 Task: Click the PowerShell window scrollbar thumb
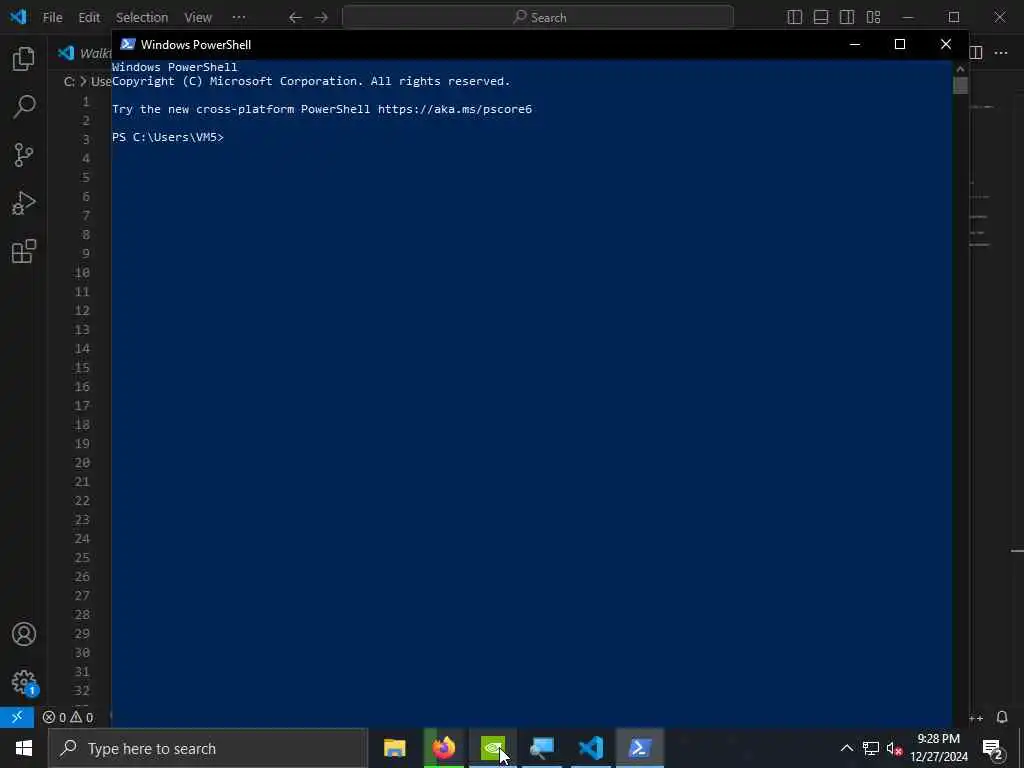[960, 86]
